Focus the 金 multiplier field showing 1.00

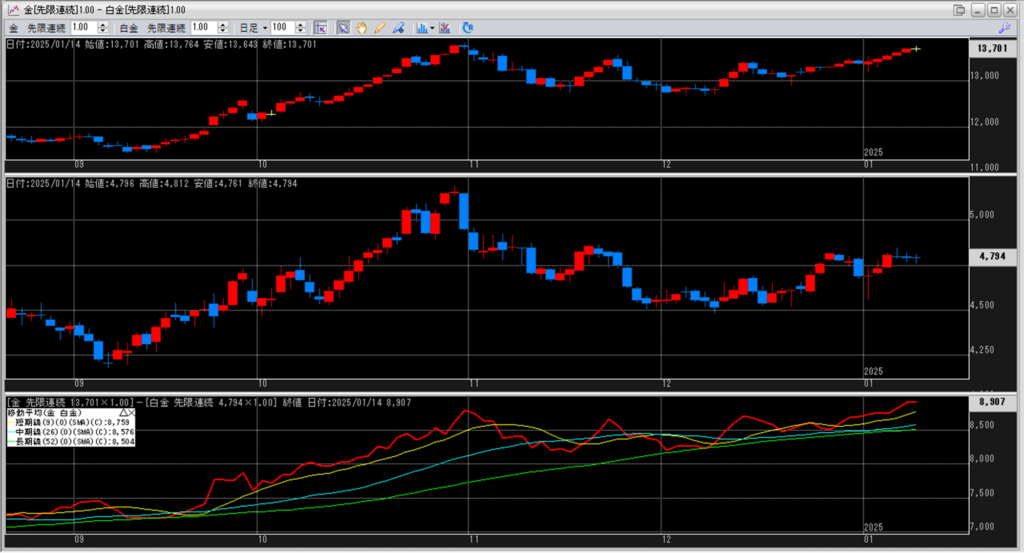(x=84, y=27)
